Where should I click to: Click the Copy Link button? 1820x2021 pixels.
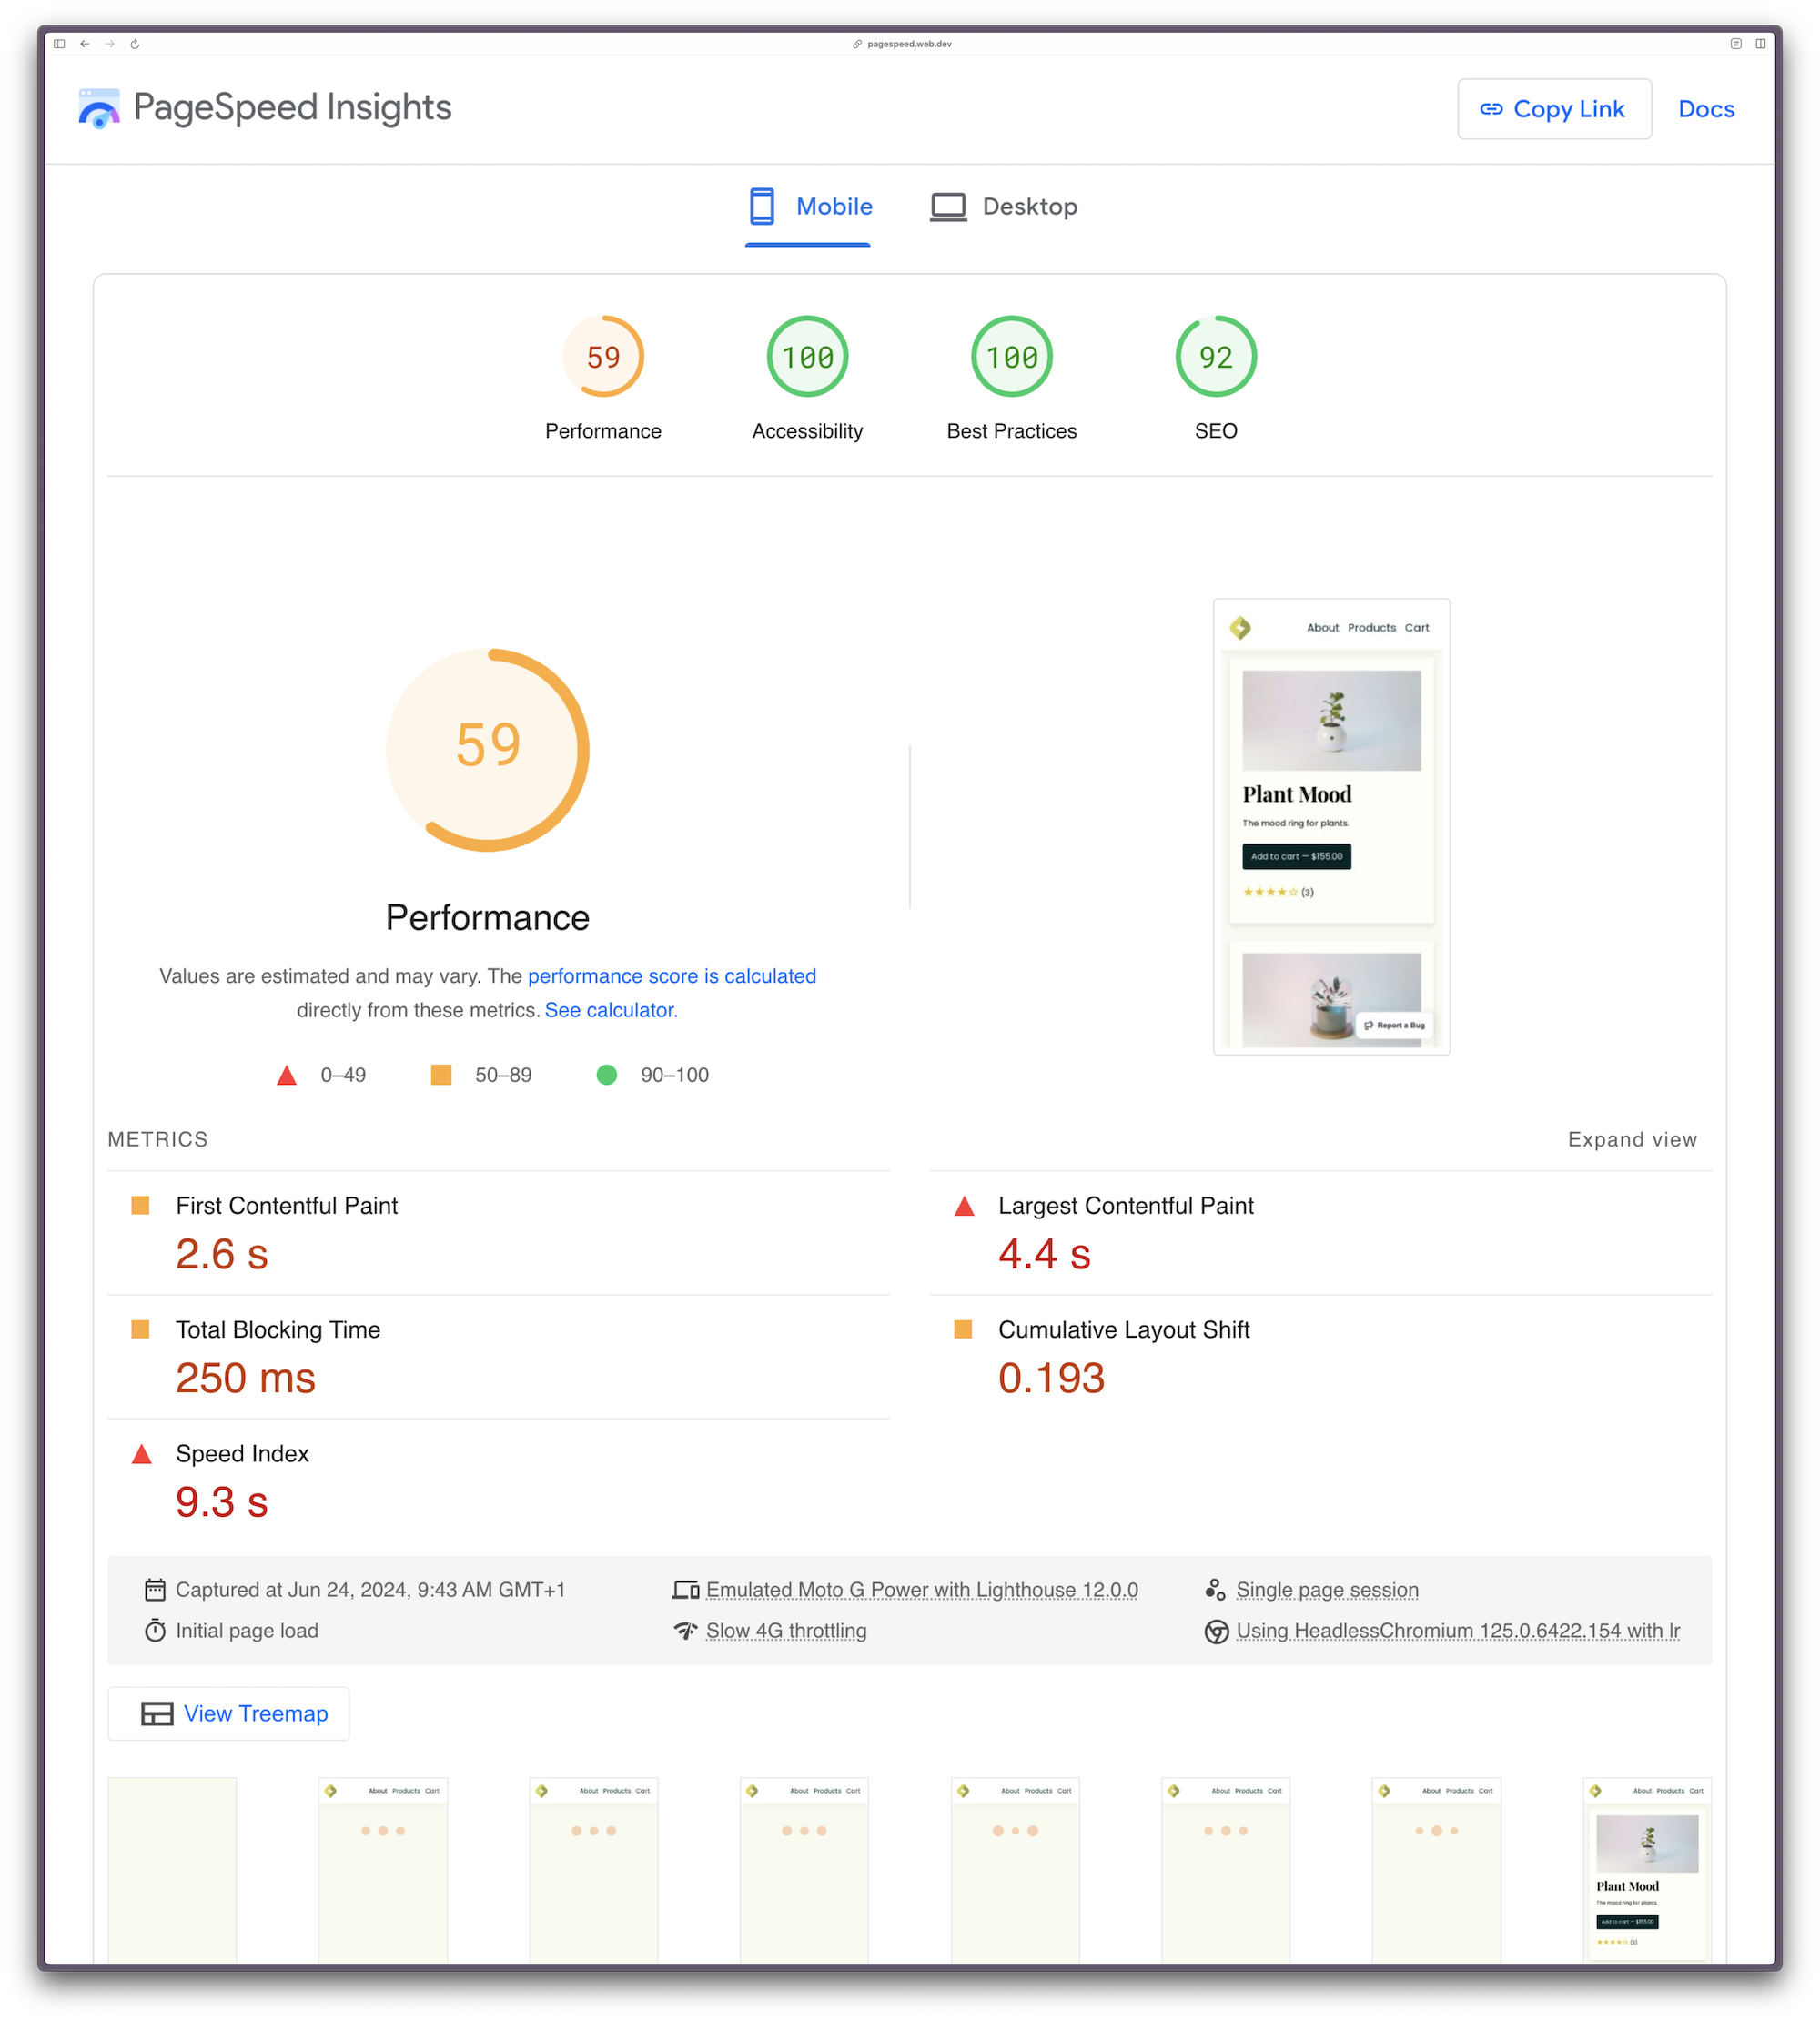(1554, 109)
